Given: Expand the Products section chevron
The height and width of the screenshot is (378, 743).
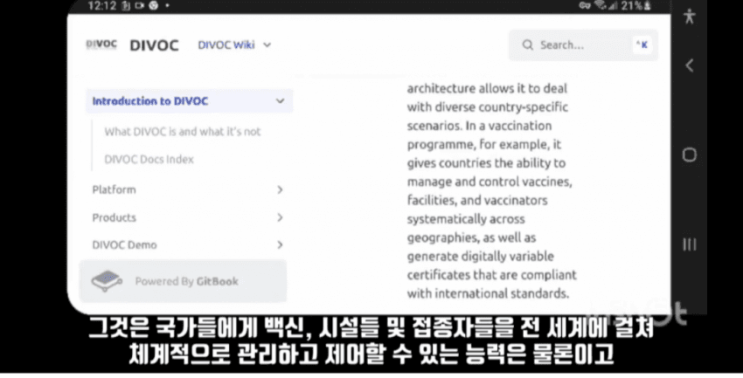Looking at the screenshot, I should (x=280, y=217).
